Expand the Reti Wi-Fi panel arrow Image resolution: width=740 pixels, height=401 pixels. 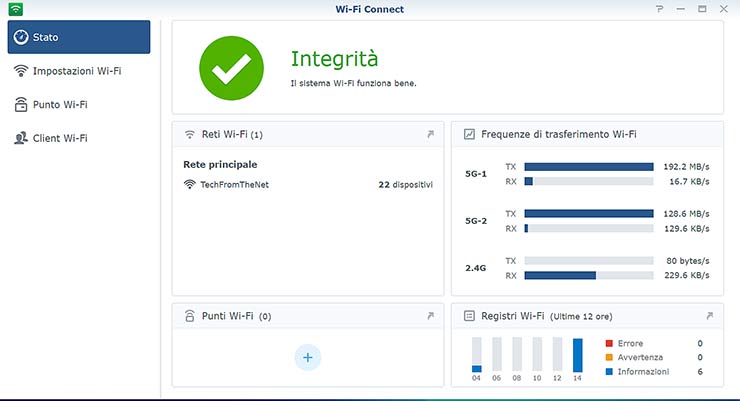point(430,134)
